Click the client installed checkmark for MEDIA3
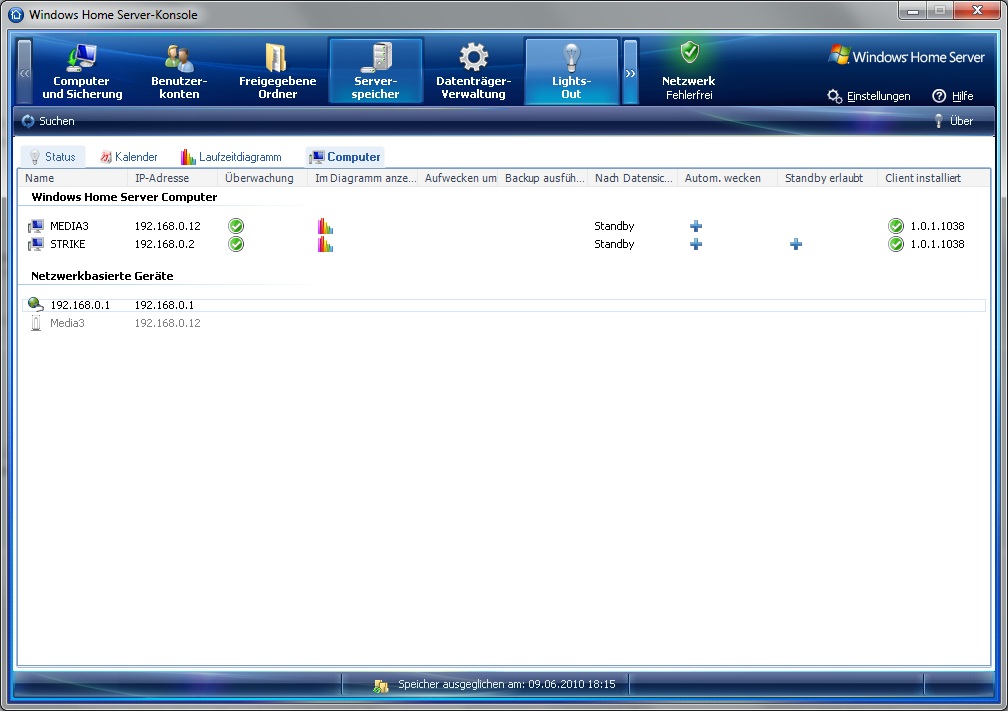Screen dimensions: 1008x716 click(896, 226)
